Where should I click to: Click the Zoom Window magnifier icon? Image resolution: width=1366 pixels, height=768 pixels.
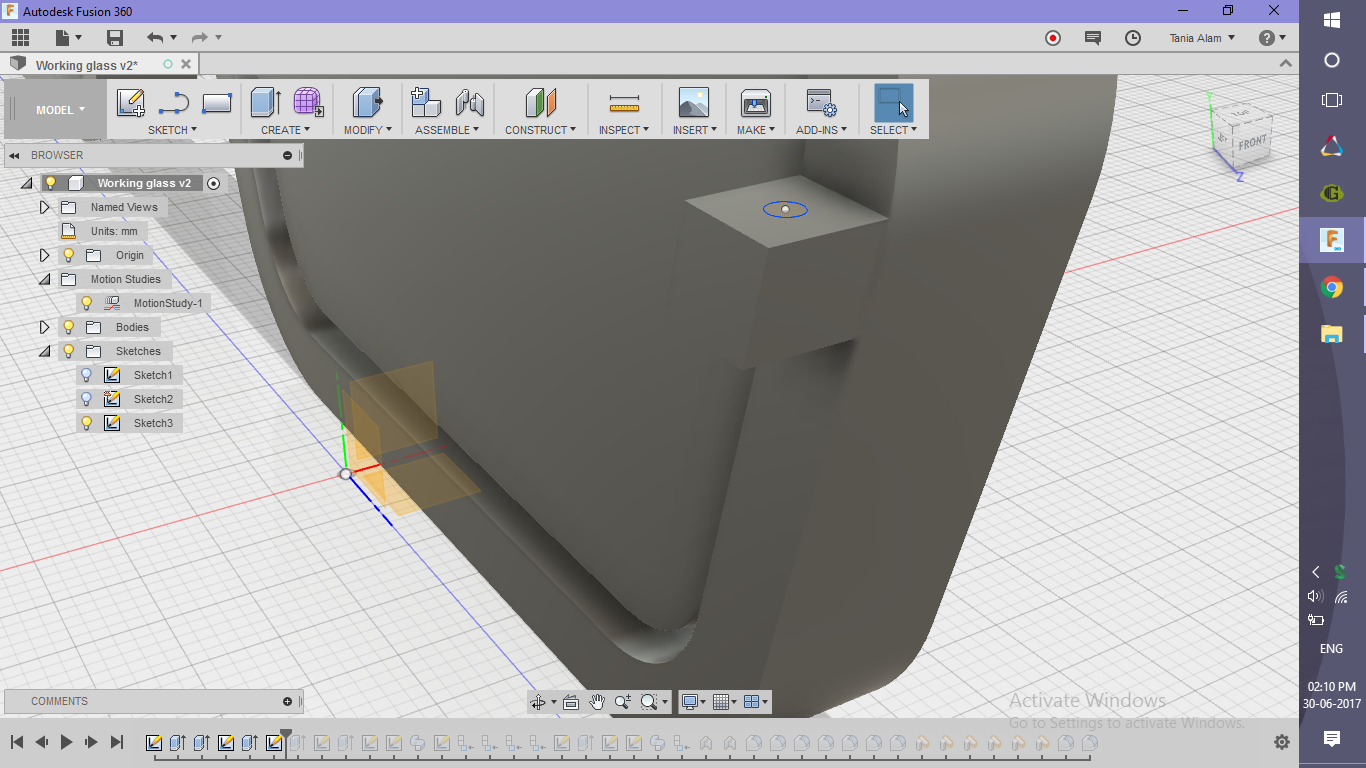coord(649,702)
